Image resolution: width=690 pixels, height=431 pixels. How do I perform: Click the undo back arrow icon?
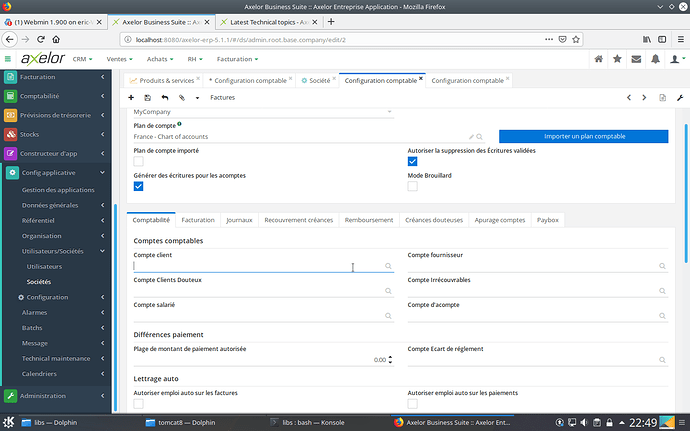tap(165, 98)
